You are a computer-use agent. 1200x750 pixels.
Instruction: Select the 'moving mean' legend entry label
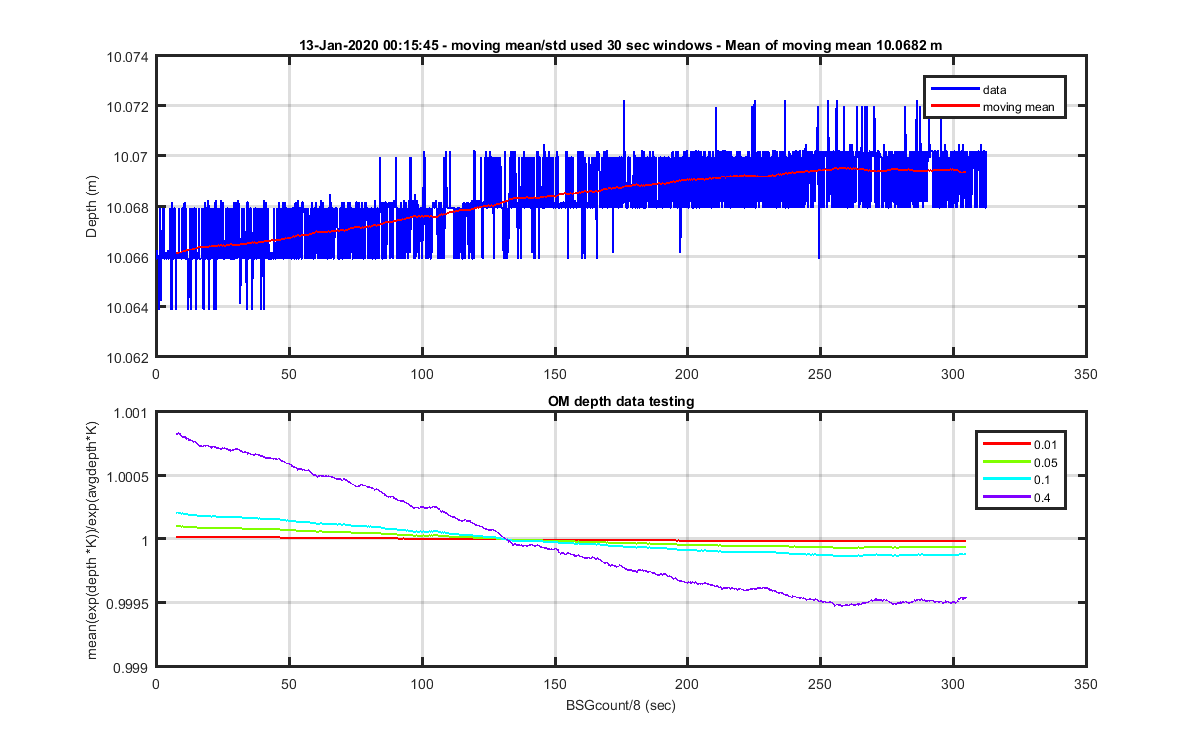pos(1018,107)
